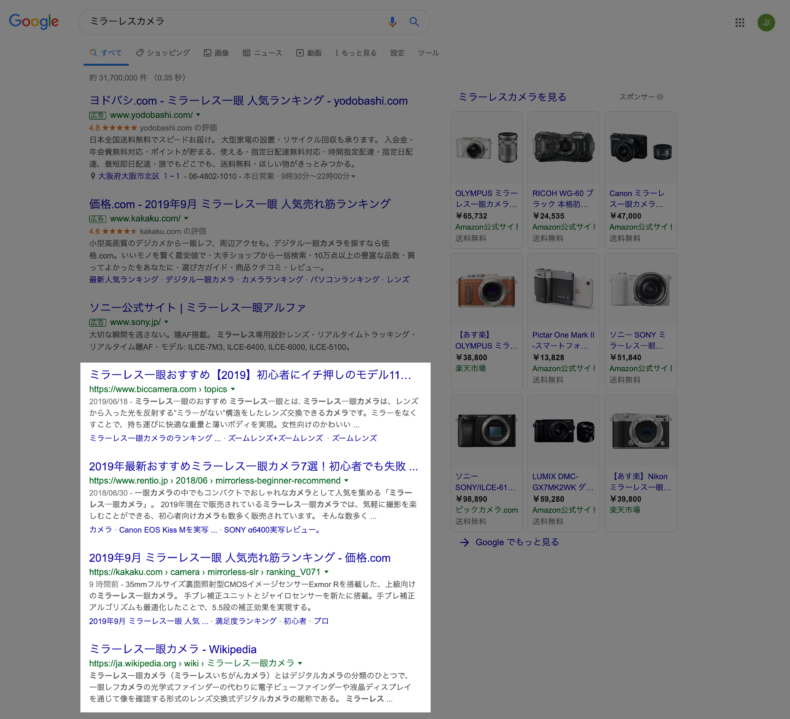Click the blue search magnifier icon

414,22
